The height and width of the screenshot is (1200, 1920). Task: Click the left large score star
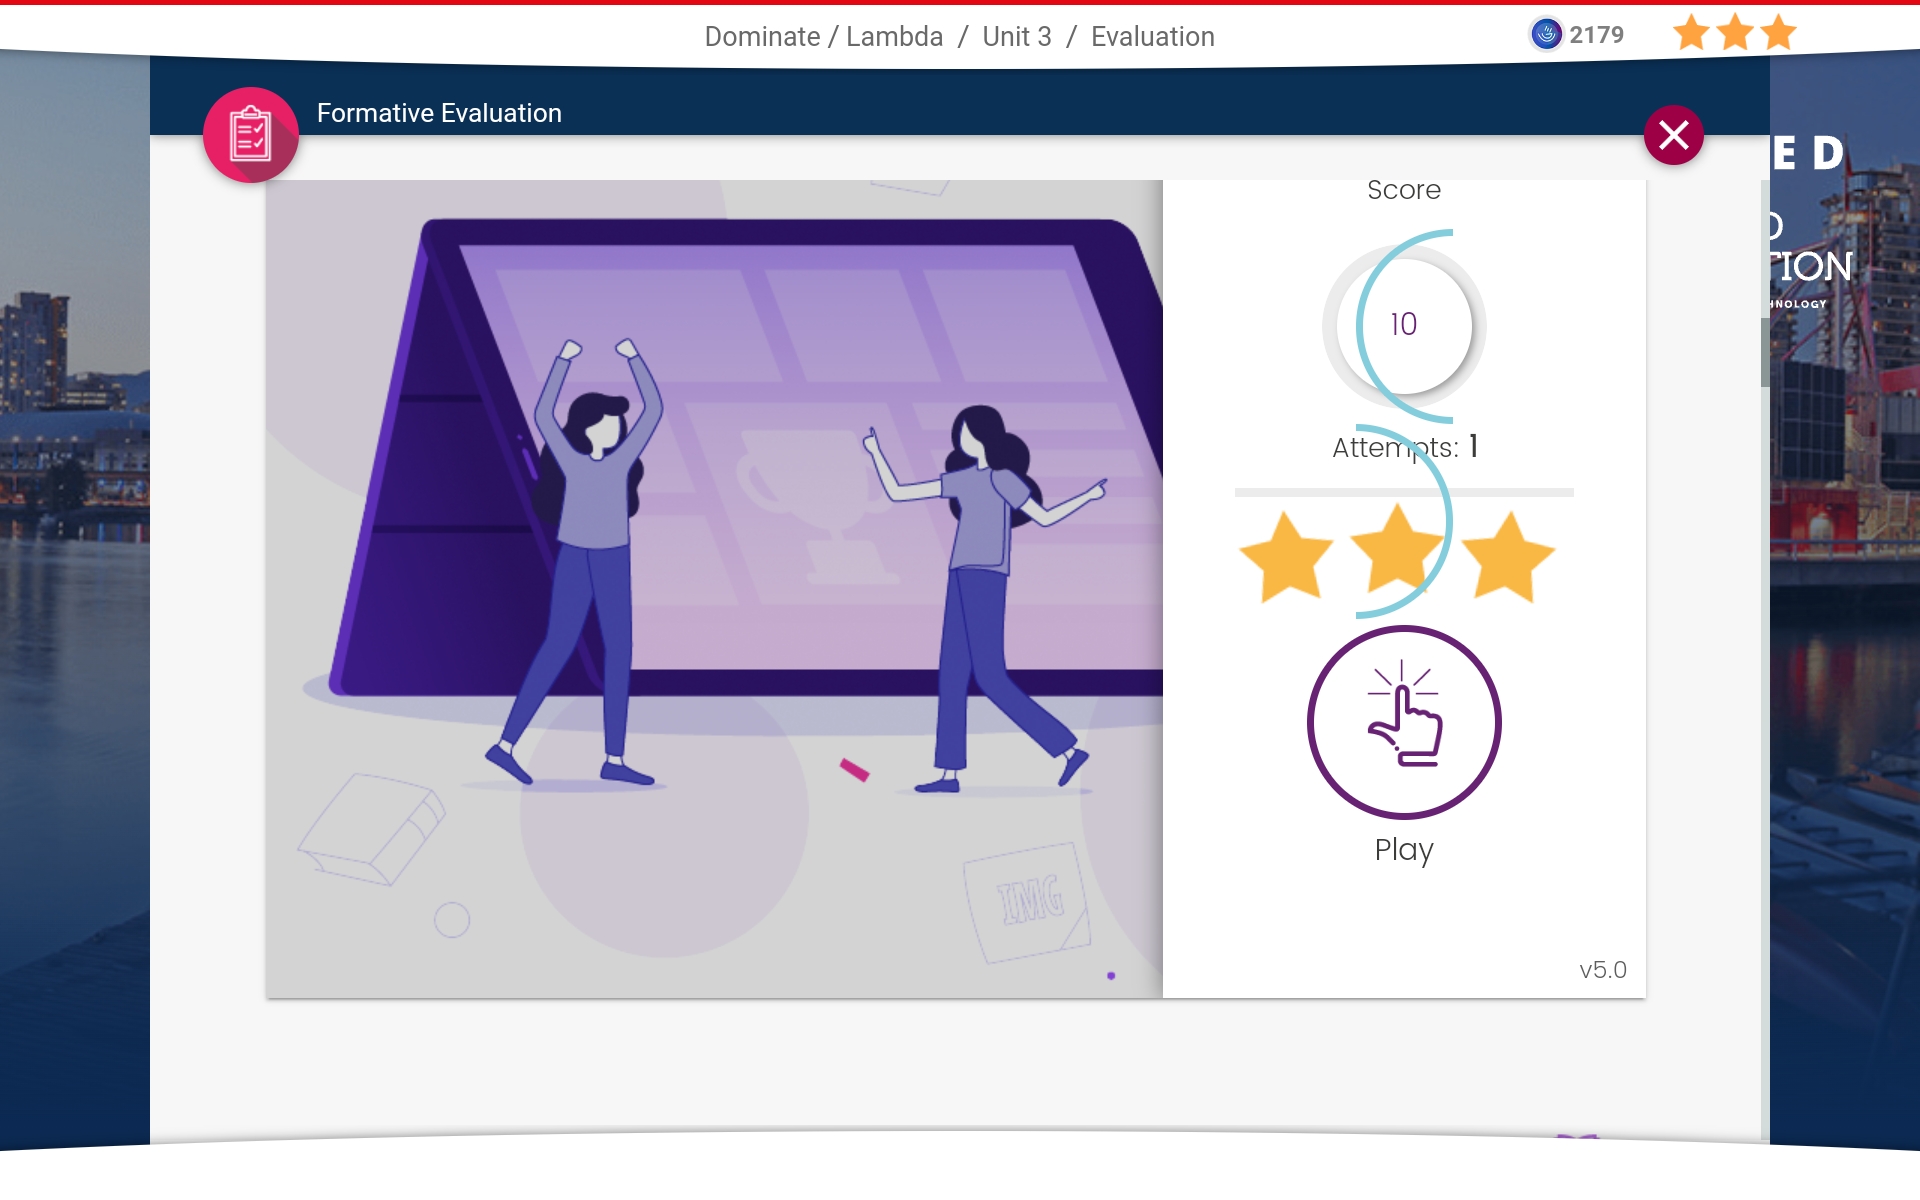(1286, 557)
